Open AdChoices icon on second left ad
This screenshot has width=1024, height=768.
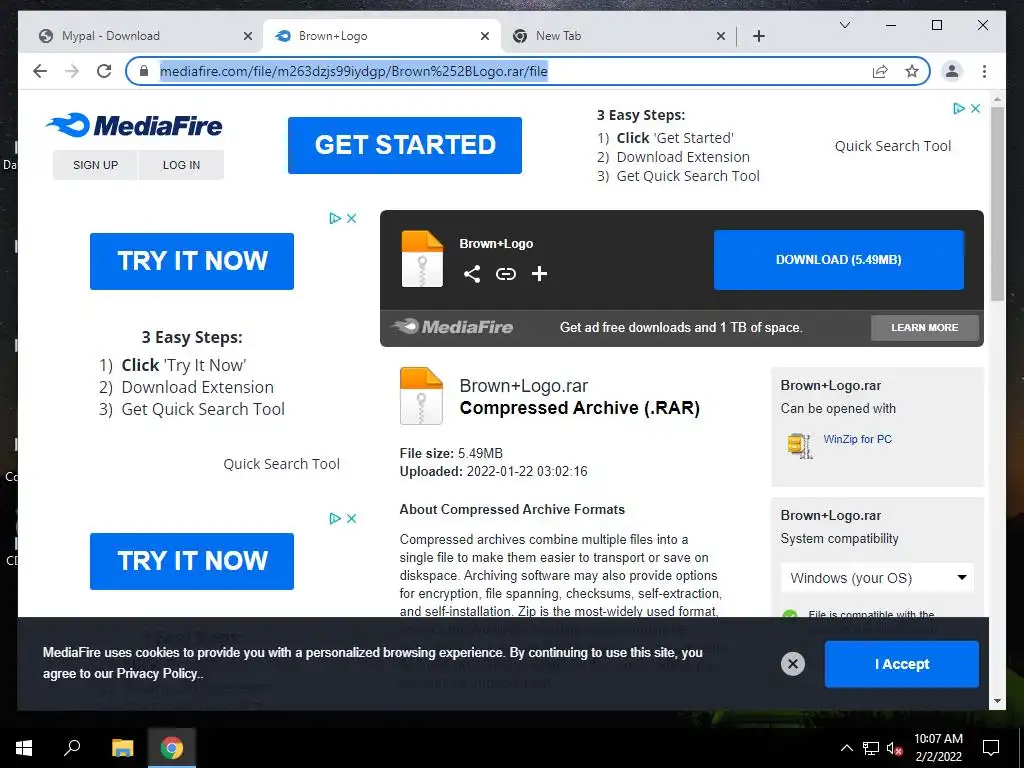(x=335, y=519)
